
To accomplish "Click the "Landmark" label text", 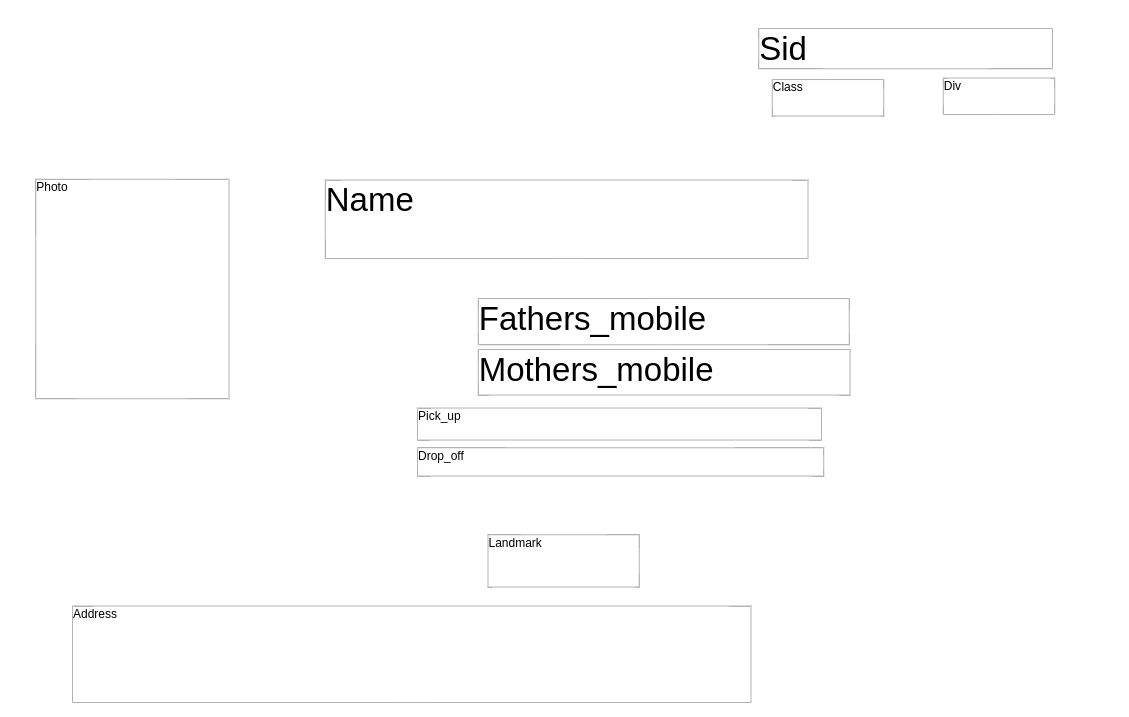I will (515, 543).
